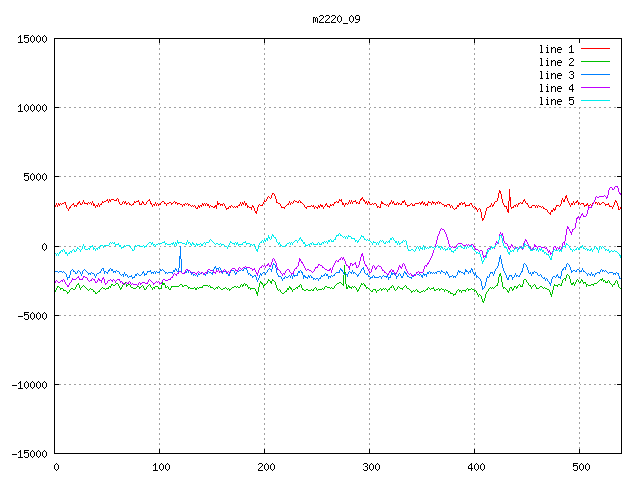The width and height of the screenshot is (640, 480).
Task: Select the 'line 3' legend label
Action: pyautogui.click(x=556, y=75)
